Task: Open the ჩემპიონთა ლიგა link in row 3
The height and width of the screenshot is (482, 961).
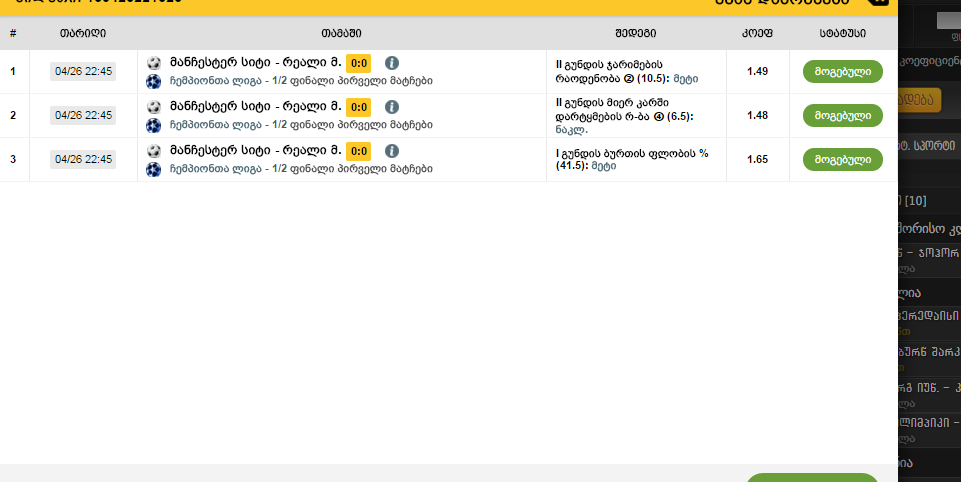Action: [216, 169]
